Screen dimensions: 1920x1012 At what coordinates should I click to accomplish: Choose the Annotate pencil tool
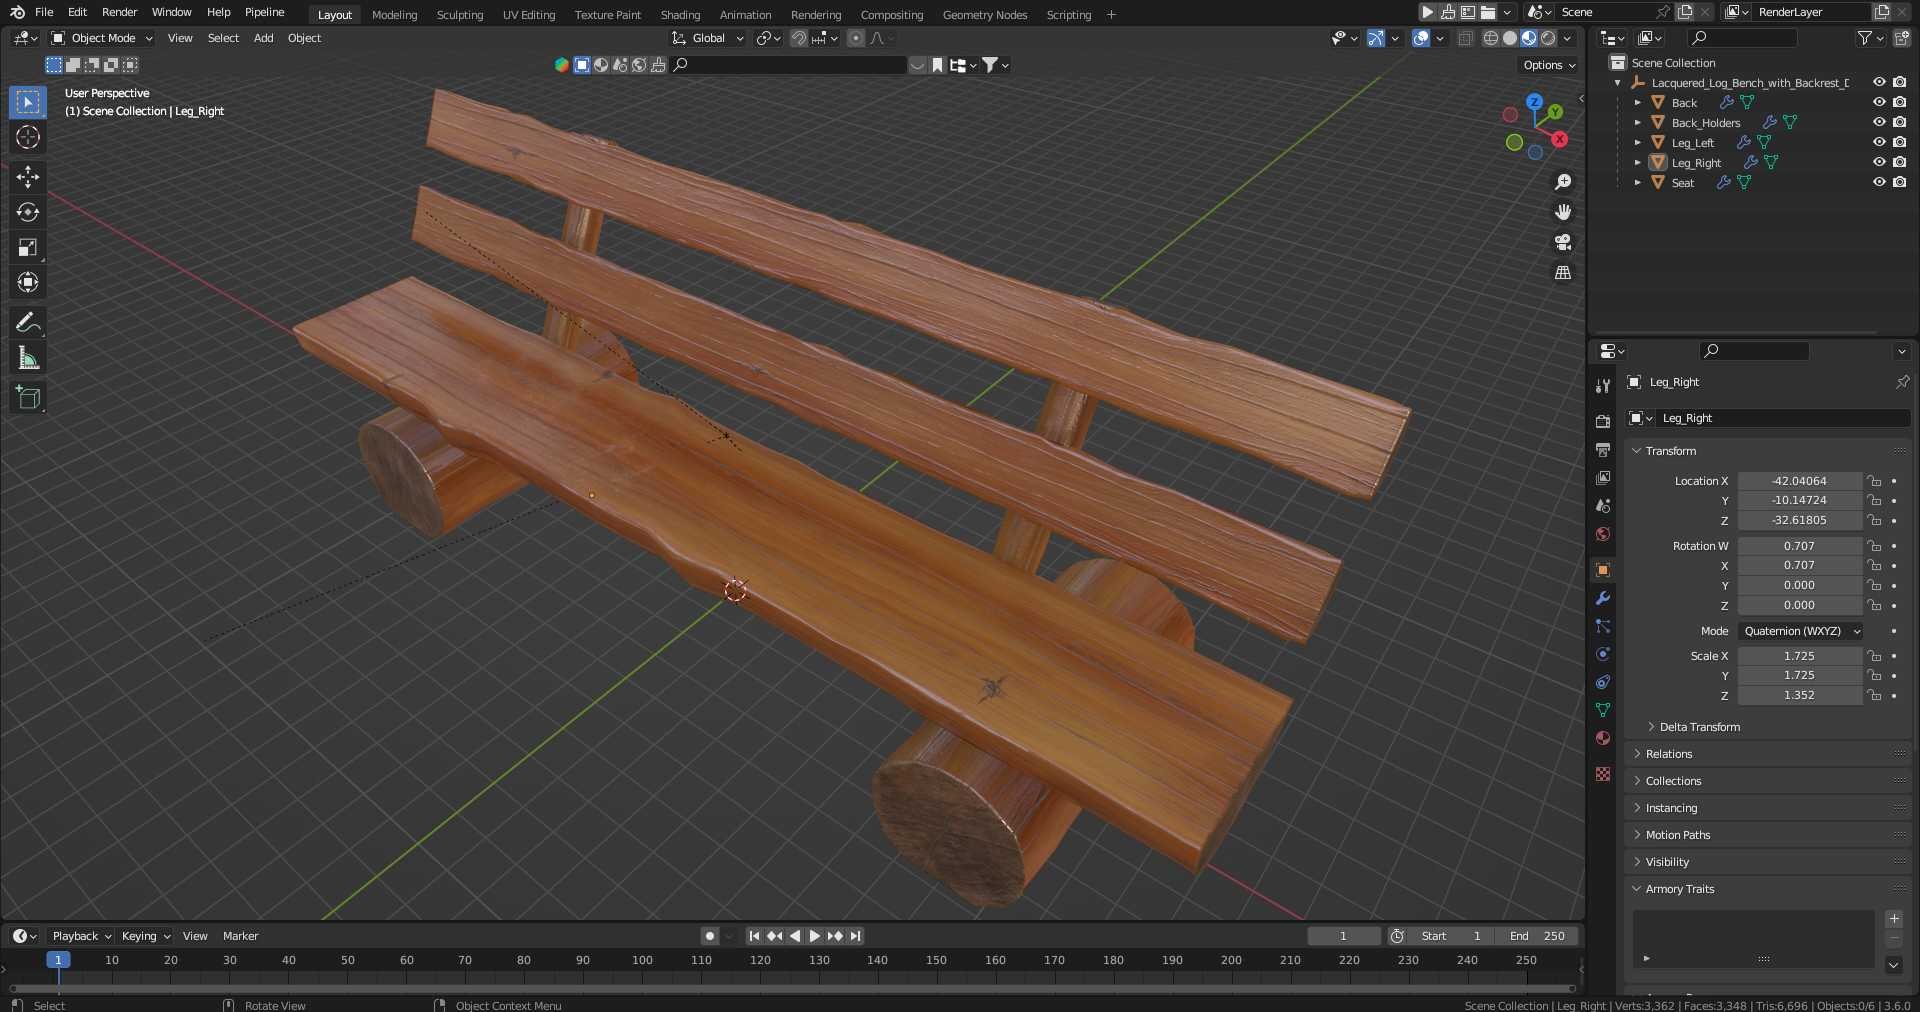tap(28, 322)
